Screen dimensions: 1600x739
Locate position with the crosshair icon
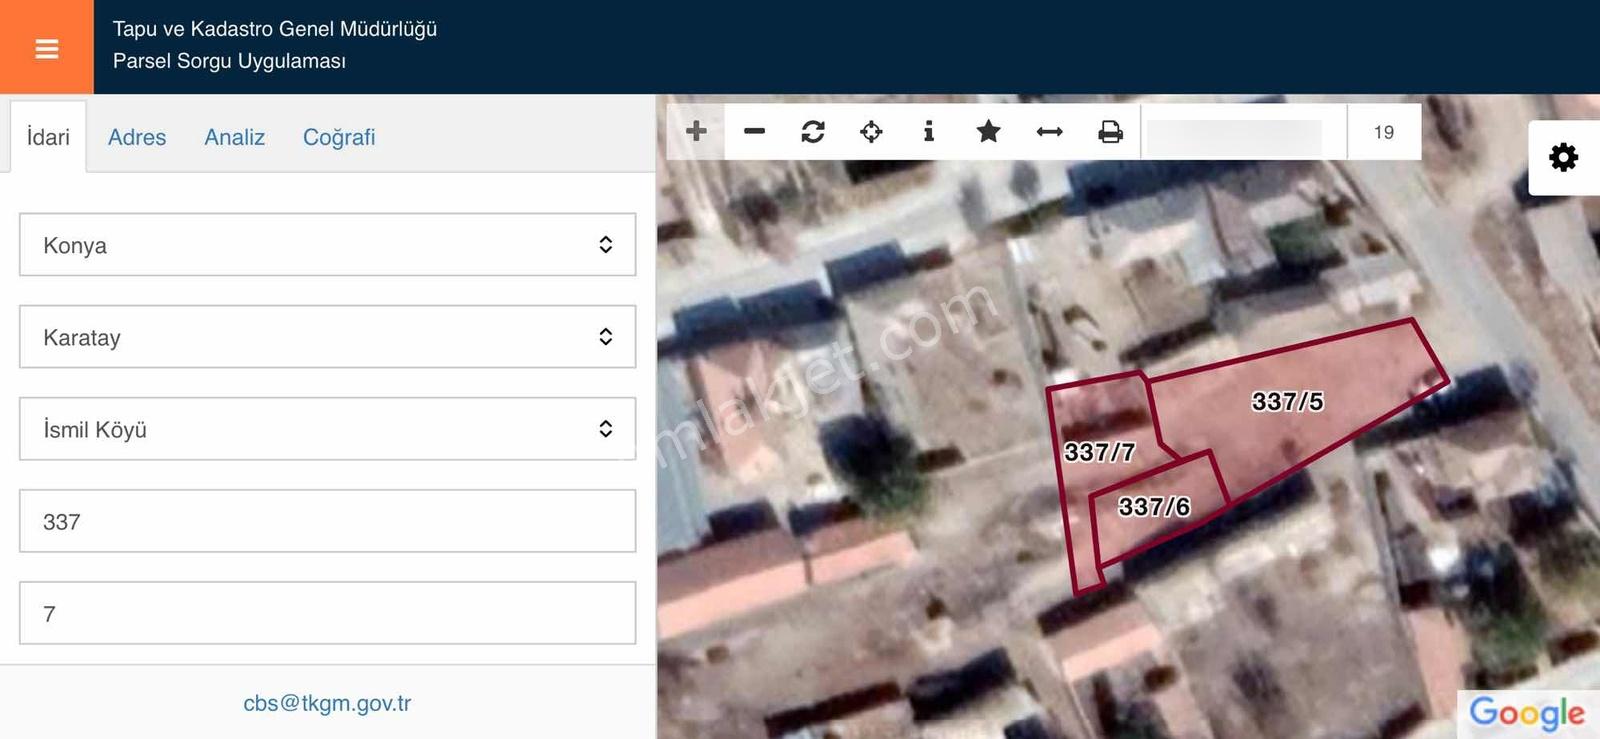[x=871, y=131]
